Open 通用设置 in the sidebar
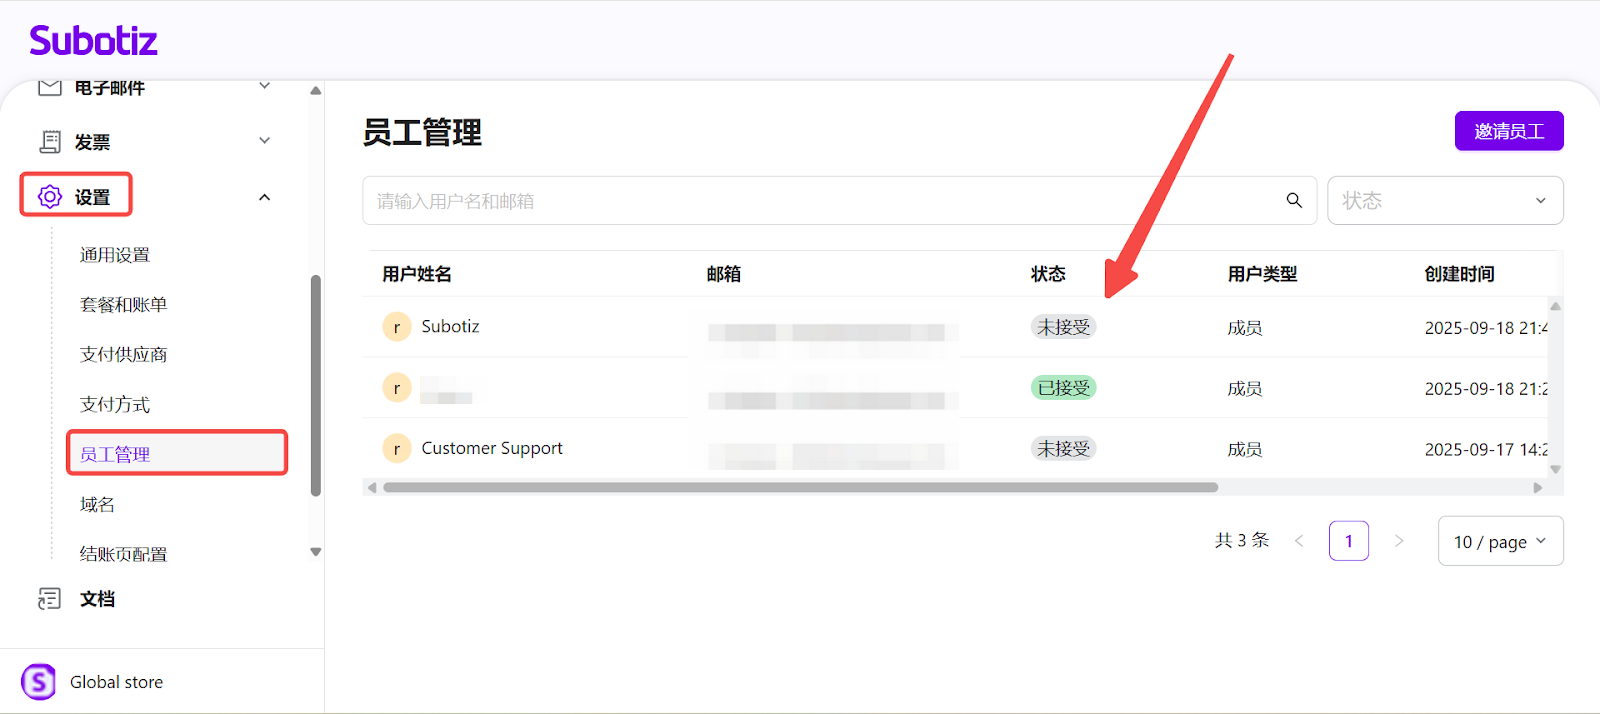 point(115,255)
